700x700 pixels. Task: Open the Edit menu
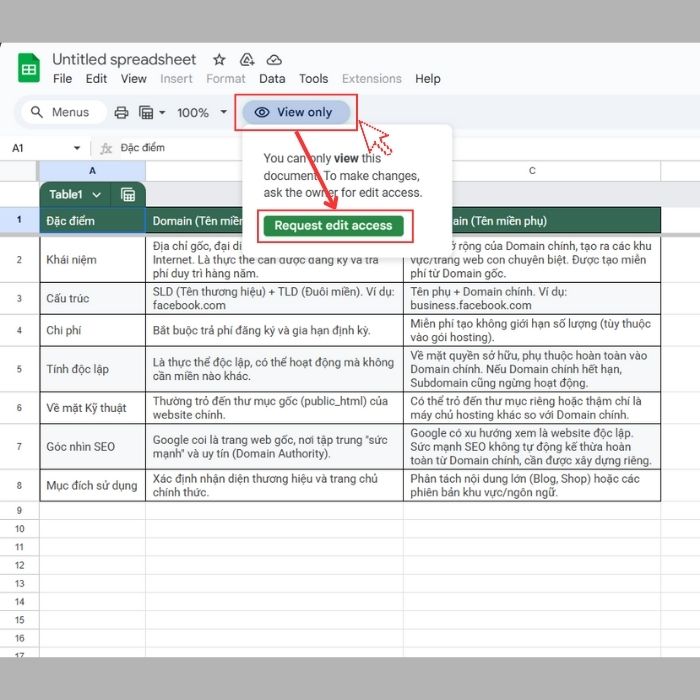click(96, 79)
